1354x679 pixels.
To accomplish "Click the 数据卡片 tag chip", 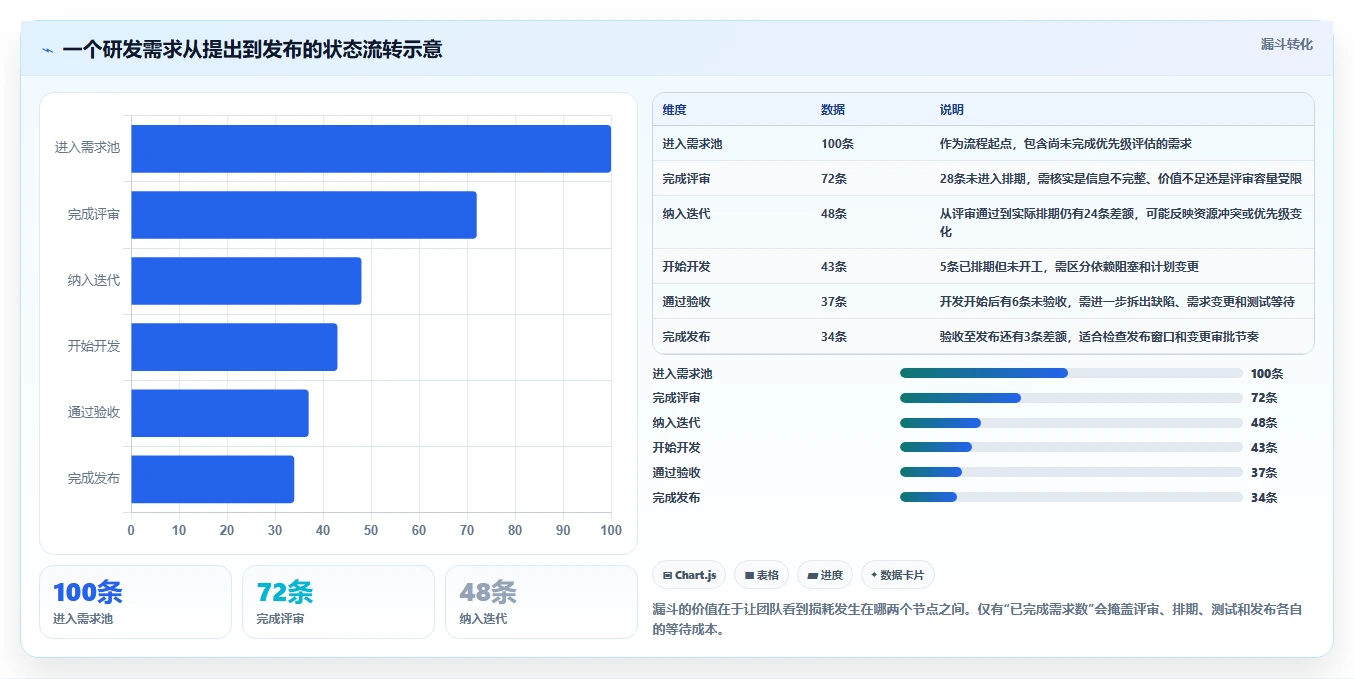I will tap(897, 575).
